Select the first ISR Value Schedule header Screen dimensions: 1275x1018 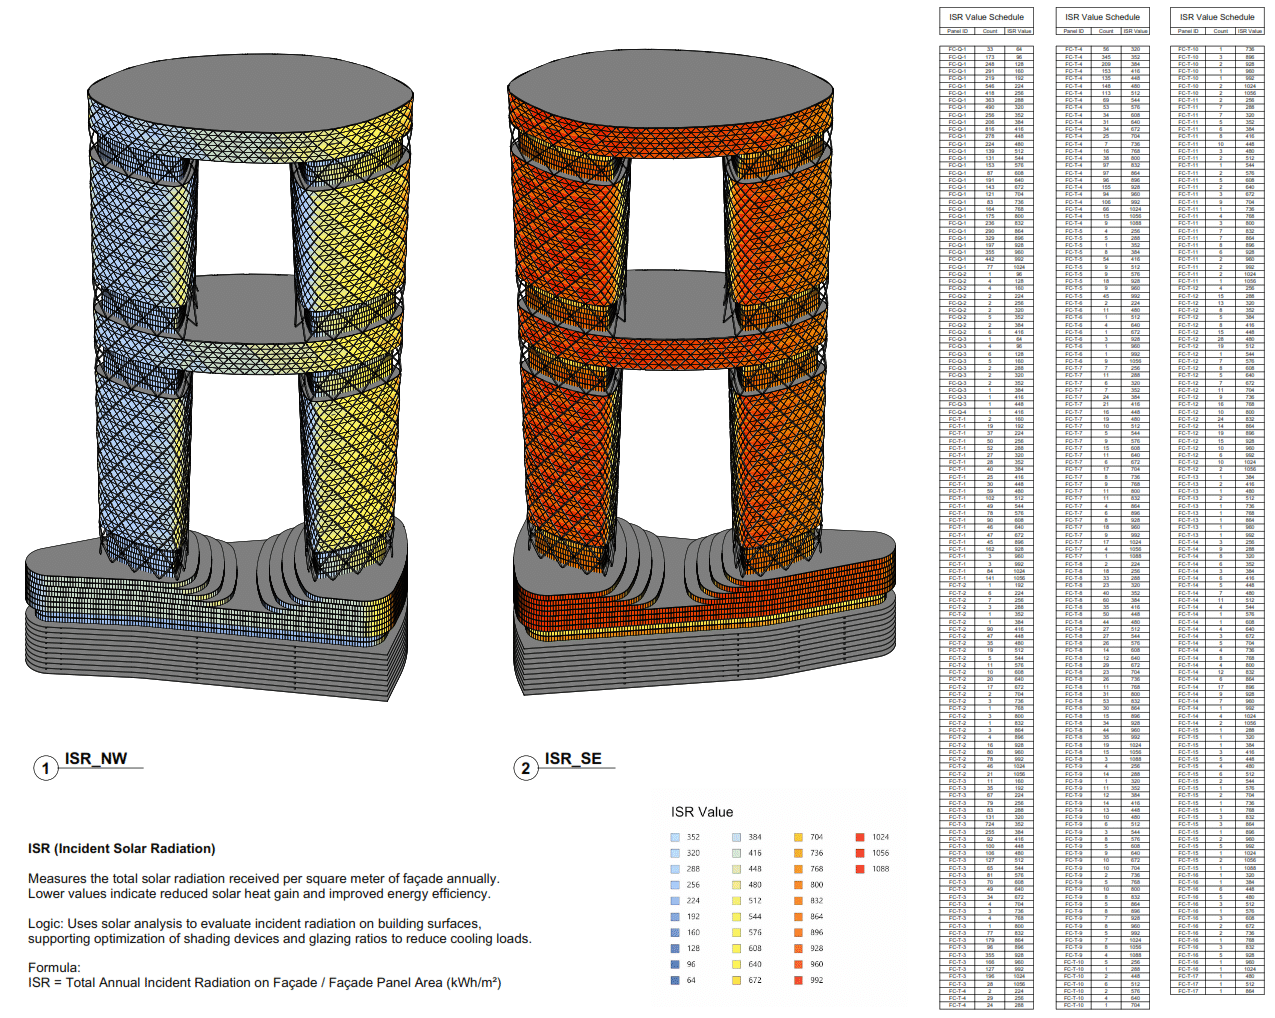(986, 17)
